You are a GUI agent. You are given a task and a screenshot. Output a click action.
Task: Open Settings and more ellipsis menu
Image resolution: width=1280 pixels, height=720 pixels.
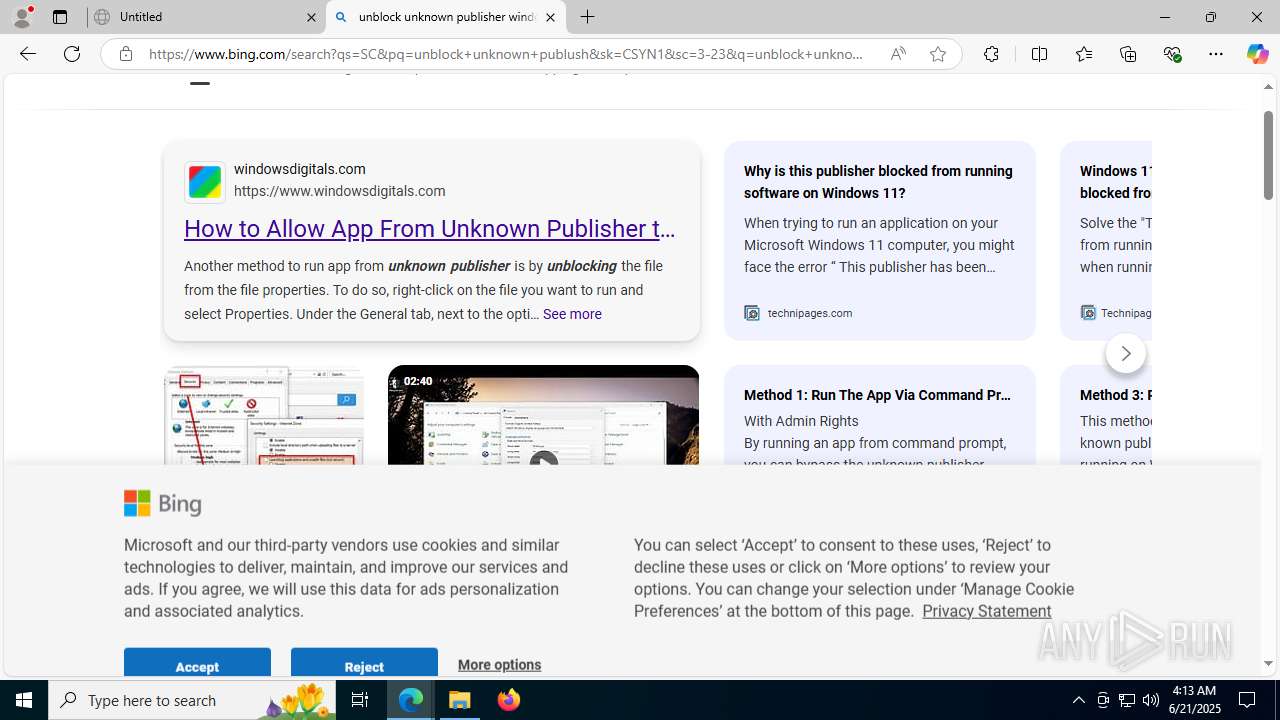coord(1216,54)
